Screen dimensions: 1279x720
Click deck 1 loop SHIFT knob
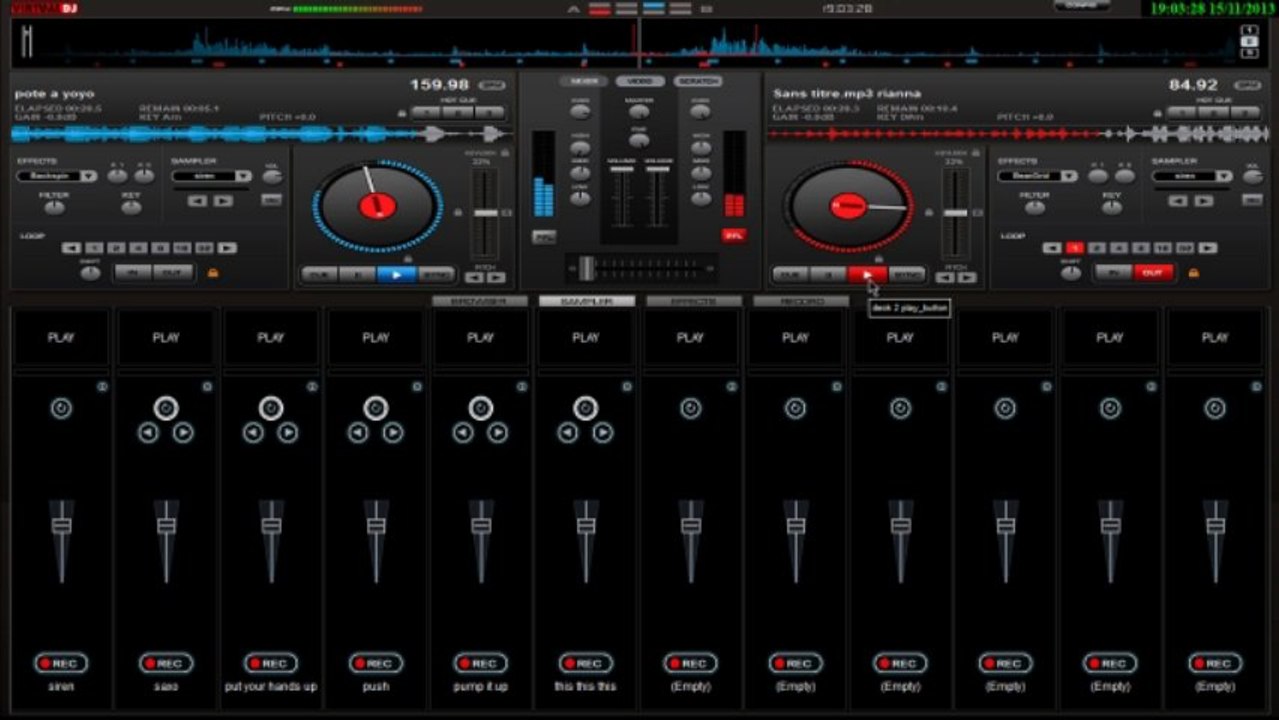click(90, 273)
